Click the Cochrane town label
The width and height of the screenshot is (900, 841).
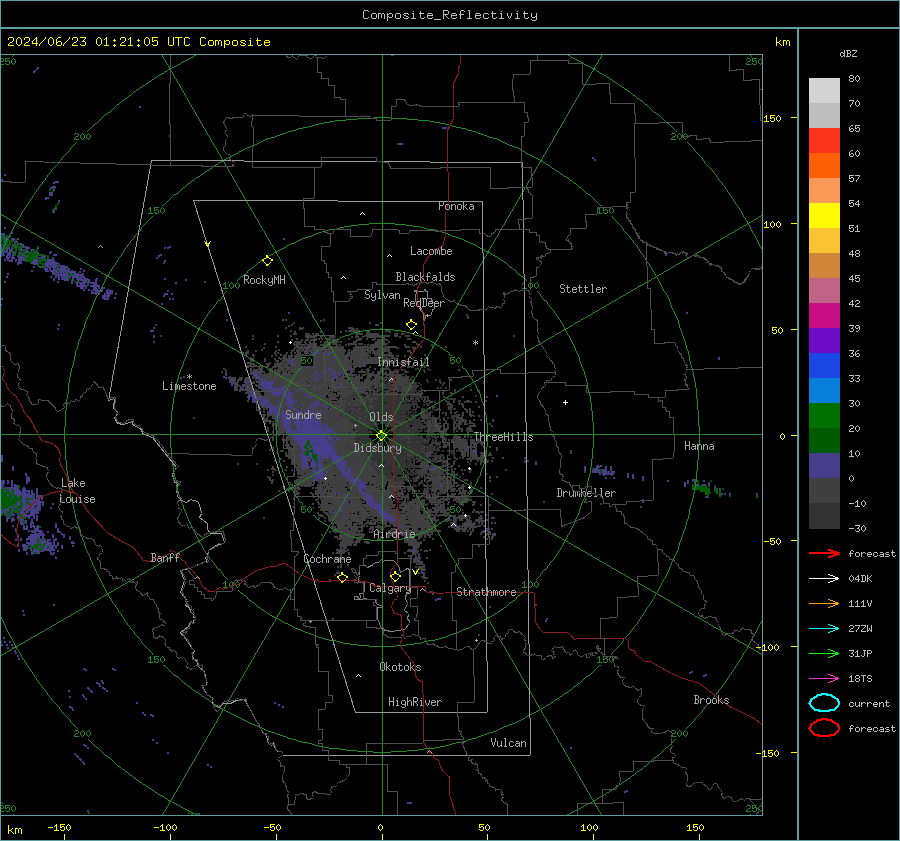coord(327,559)
